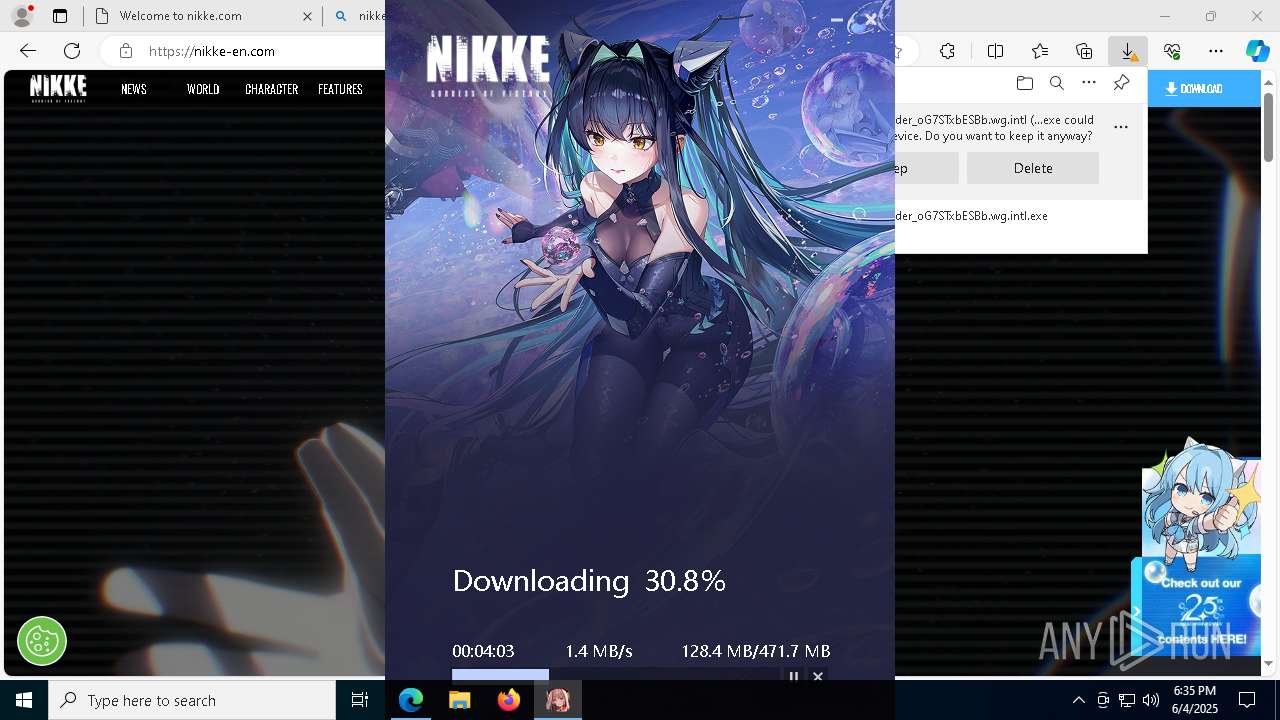Toggle Edge split screen
Image resolution: width=1280 pixels, height=720 pixels.
(995, 51)
